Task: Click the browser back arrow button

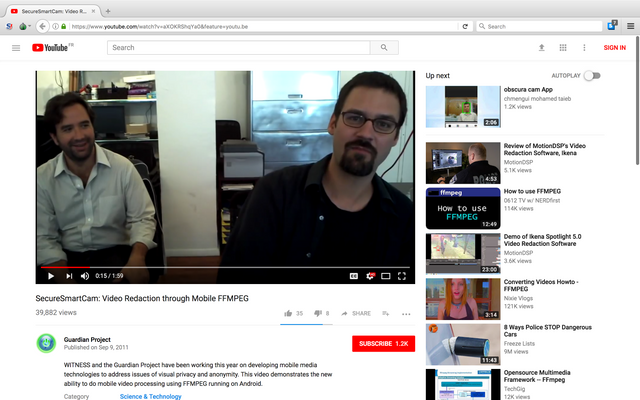Action: 42,27
